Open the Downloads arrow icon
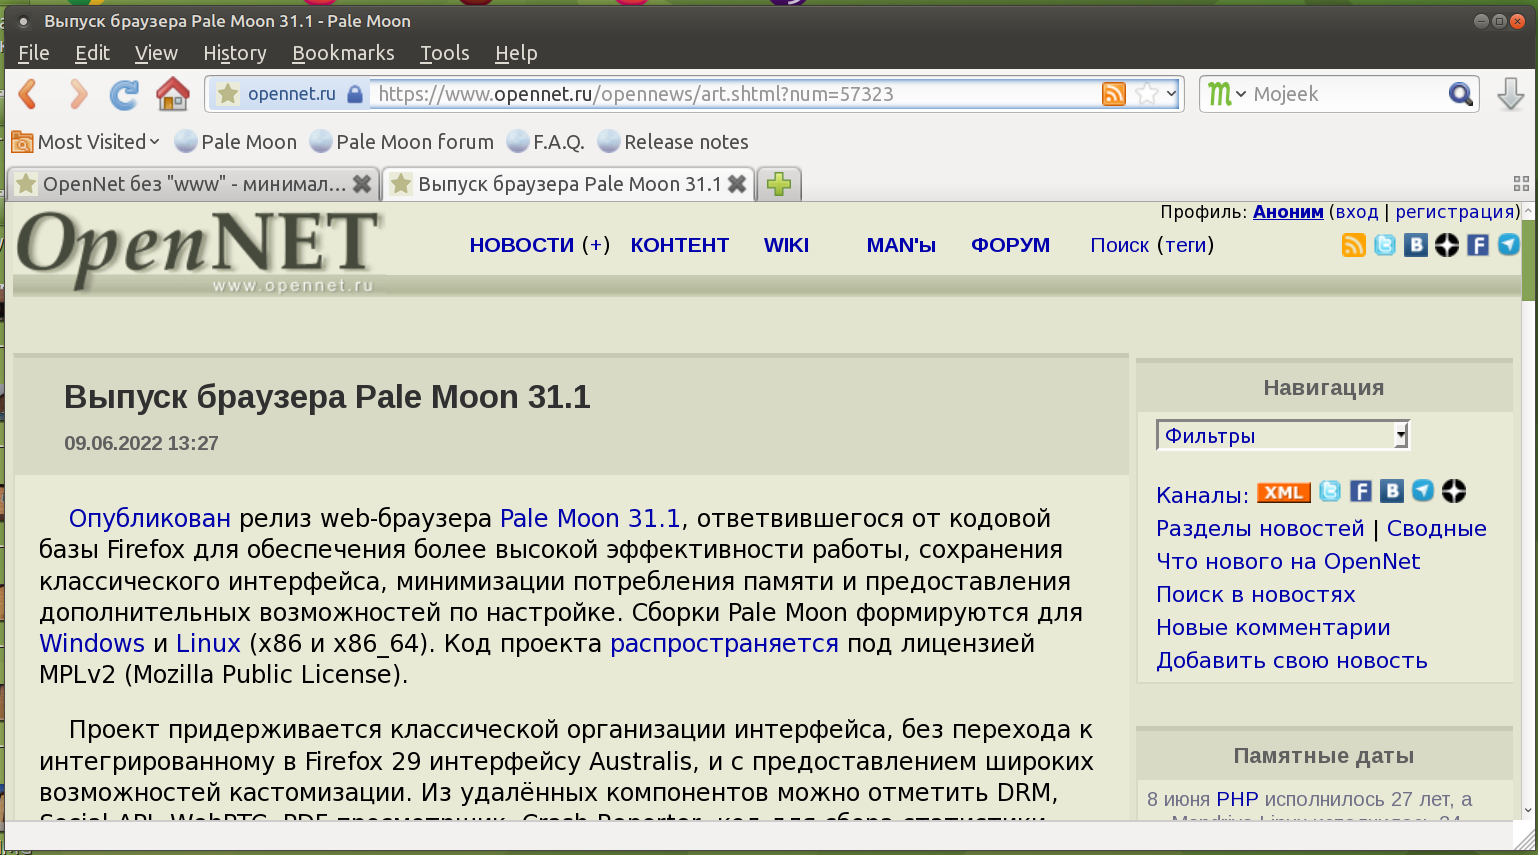 coord(1510,94)
